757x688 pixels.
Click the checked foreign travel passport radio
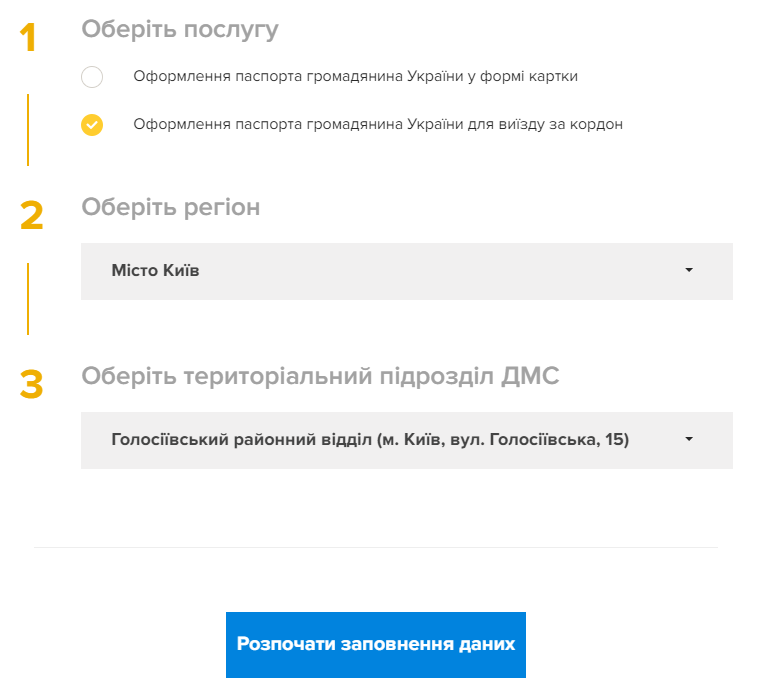(92, 125)
